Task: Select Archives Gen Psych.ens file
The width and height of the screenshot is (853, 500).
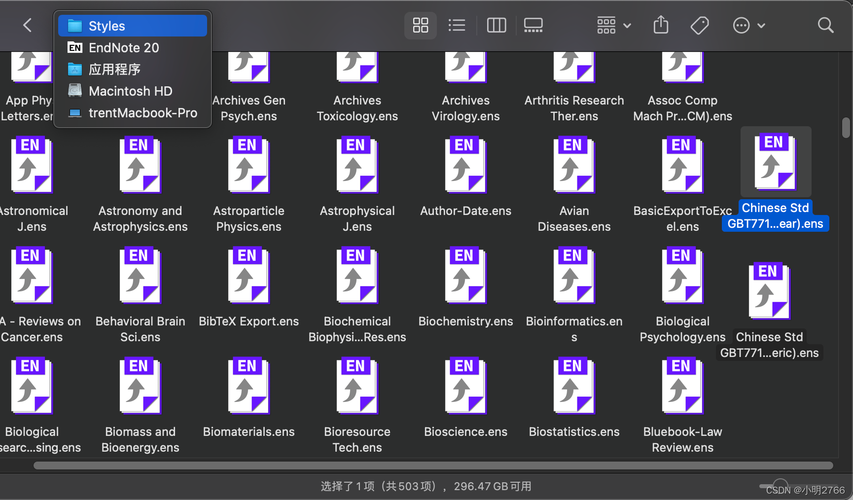Action: click(249, 87)
